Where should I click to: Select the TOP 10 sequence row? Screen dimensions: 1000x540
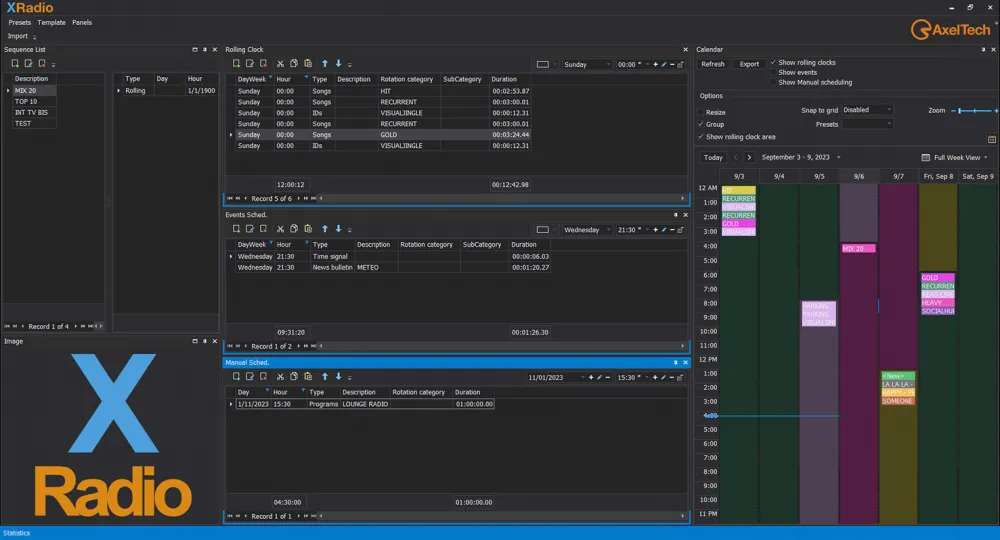click(x=26, y=102)
